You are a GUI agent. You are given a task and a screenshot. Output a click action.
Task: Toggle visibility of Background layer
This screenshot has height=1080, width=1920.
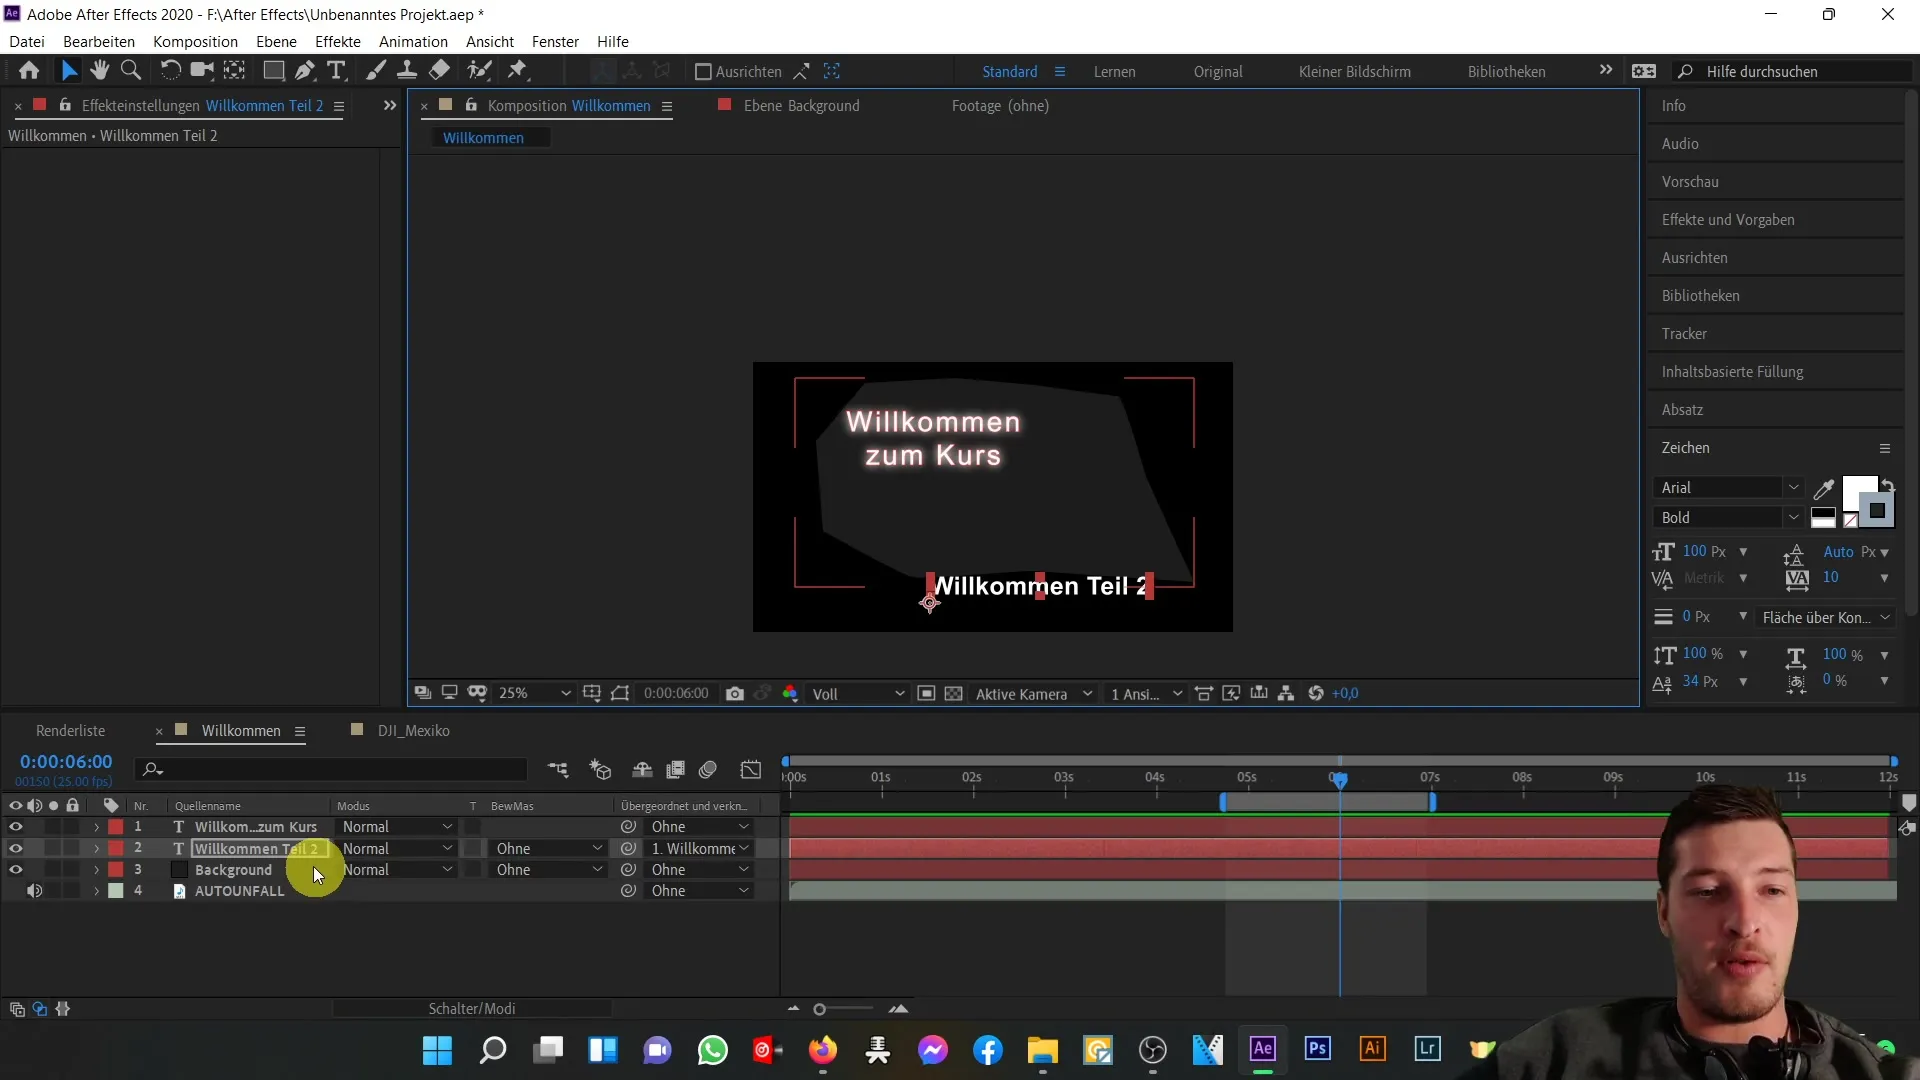[x=15, y=869]
